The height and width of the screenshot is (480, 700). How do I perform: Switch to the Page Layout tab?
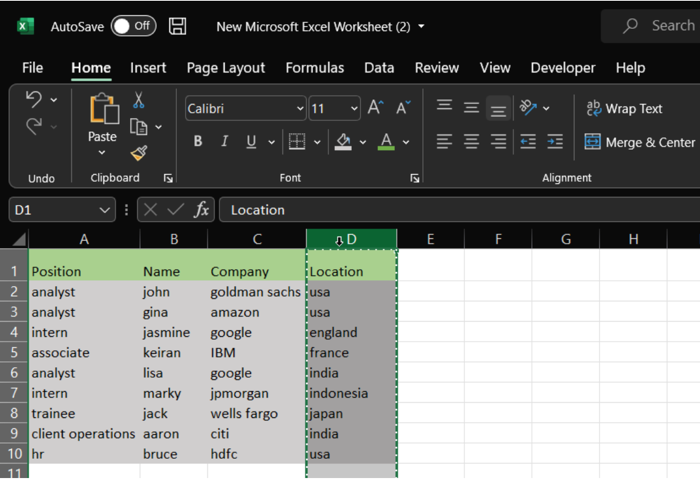226,68
